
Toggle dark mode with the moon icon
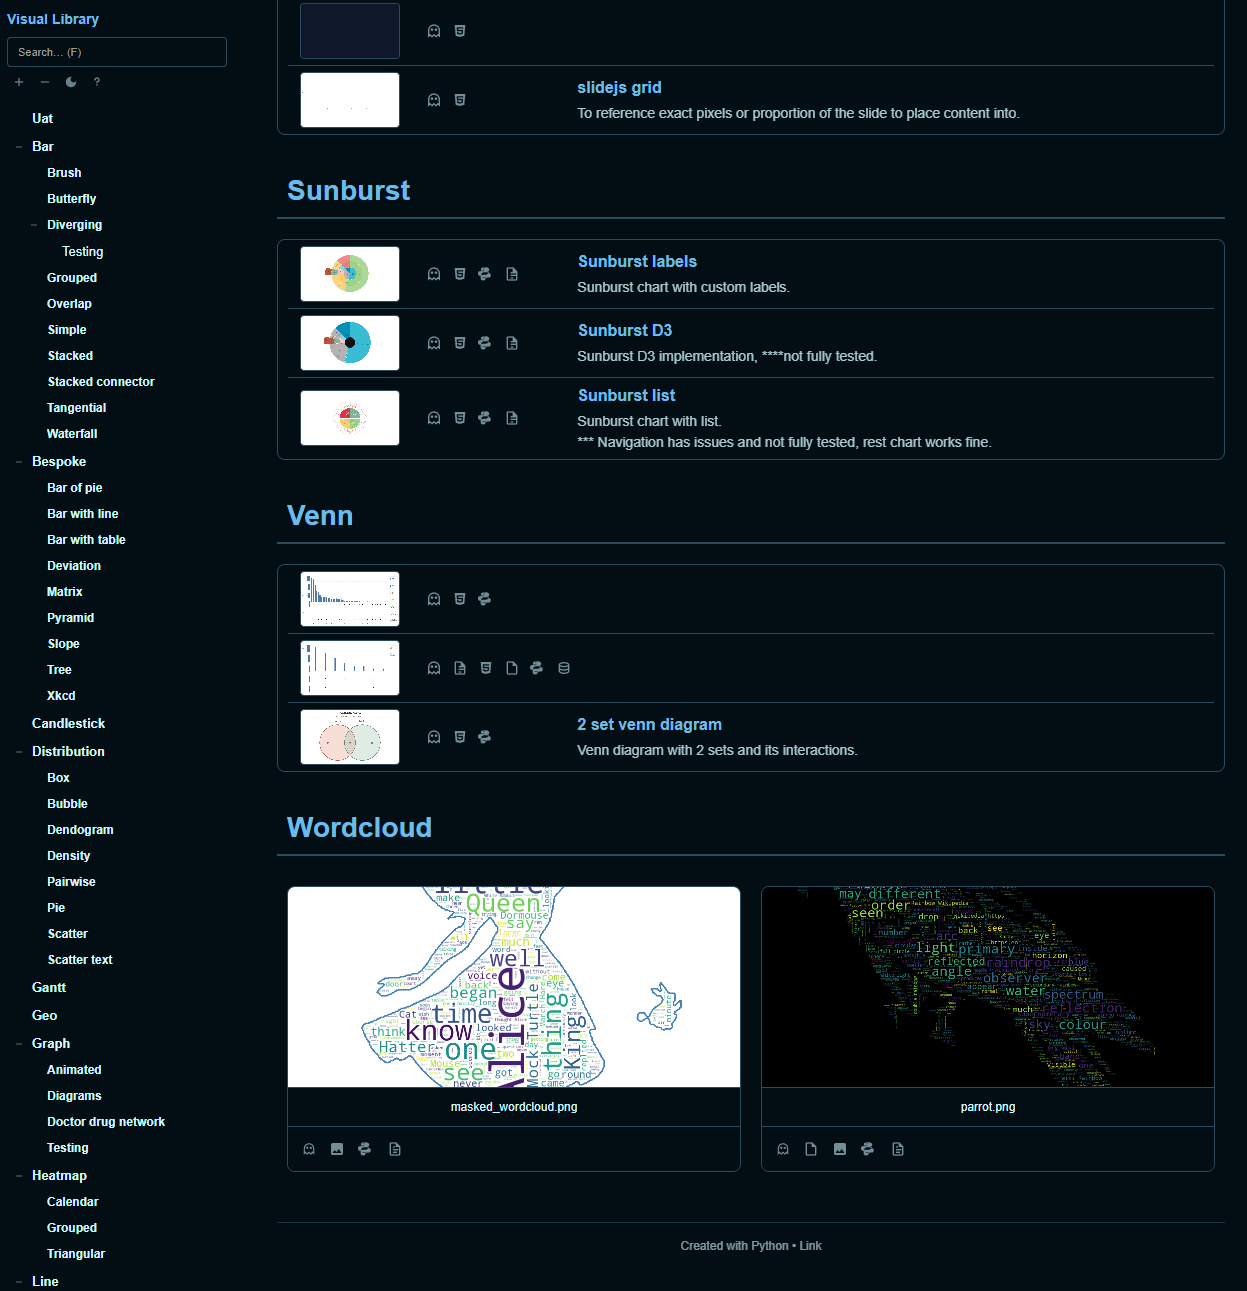tap(70, 82)
